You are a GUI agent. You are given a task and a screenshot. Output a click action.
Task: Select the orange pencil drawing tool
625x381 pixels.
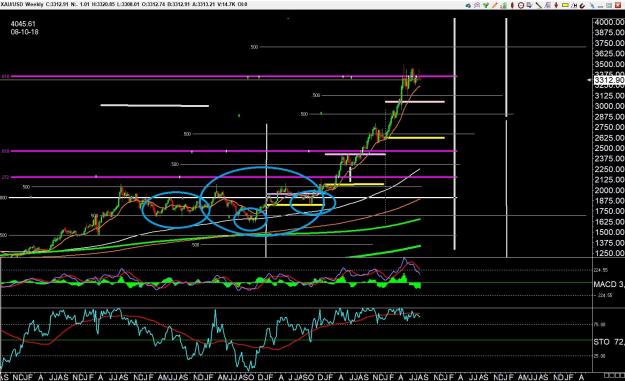(x=495, y=5)
